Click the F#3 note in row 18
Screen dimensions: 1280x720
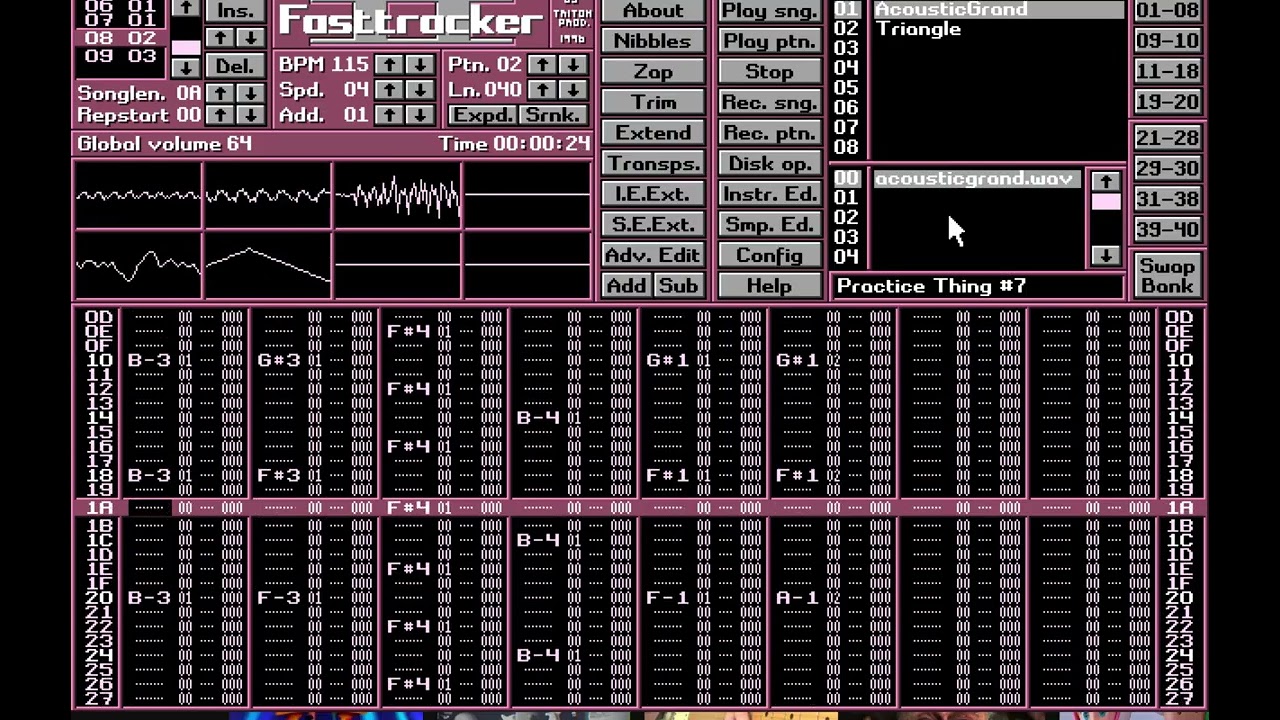[x=279, y=476]
